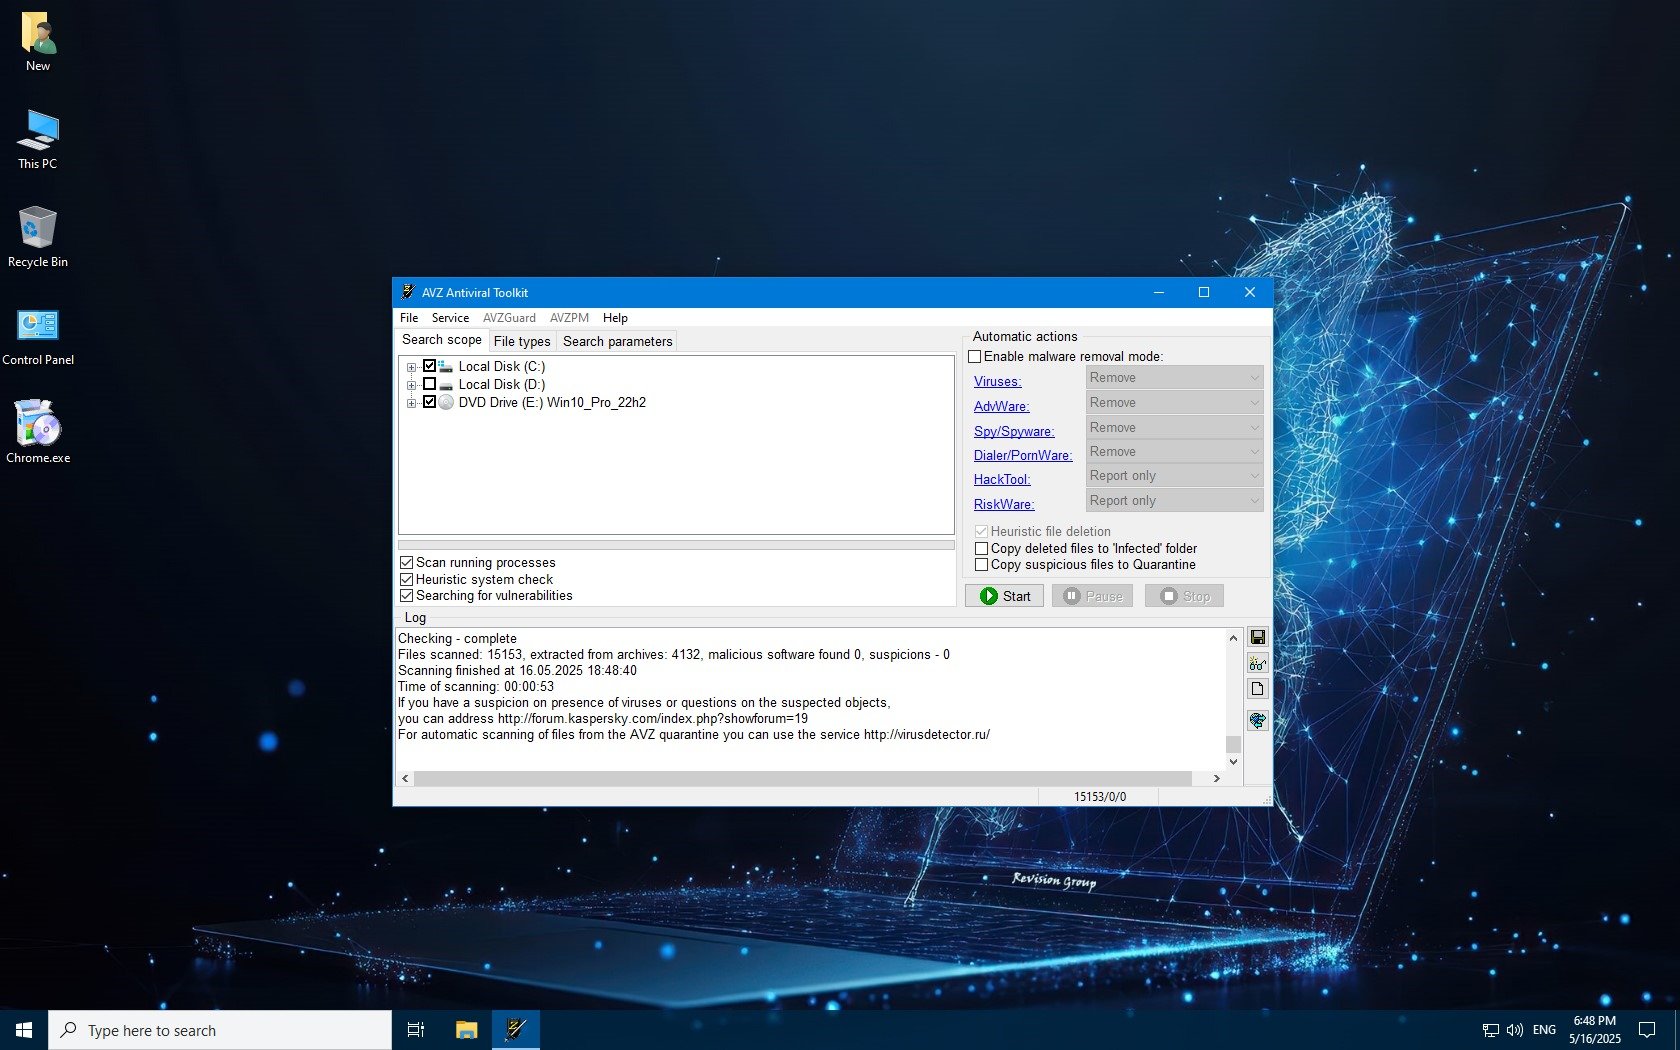
Task: Click the globe with arrows icon
Action: [1257, 720]
